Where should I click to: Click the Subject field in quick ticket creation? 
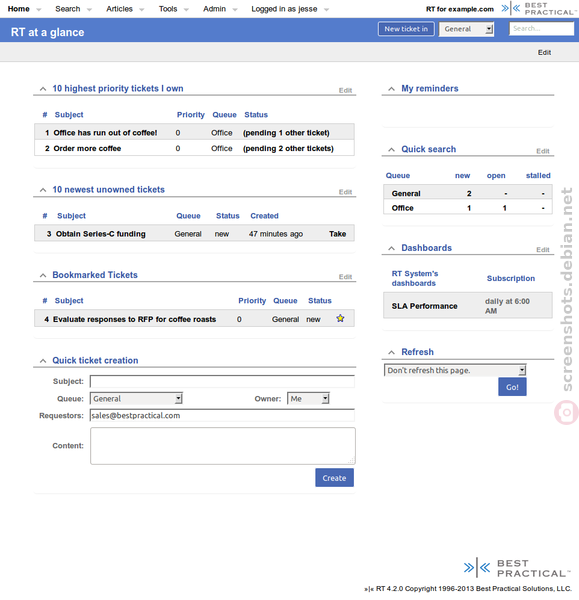point(222,381)
